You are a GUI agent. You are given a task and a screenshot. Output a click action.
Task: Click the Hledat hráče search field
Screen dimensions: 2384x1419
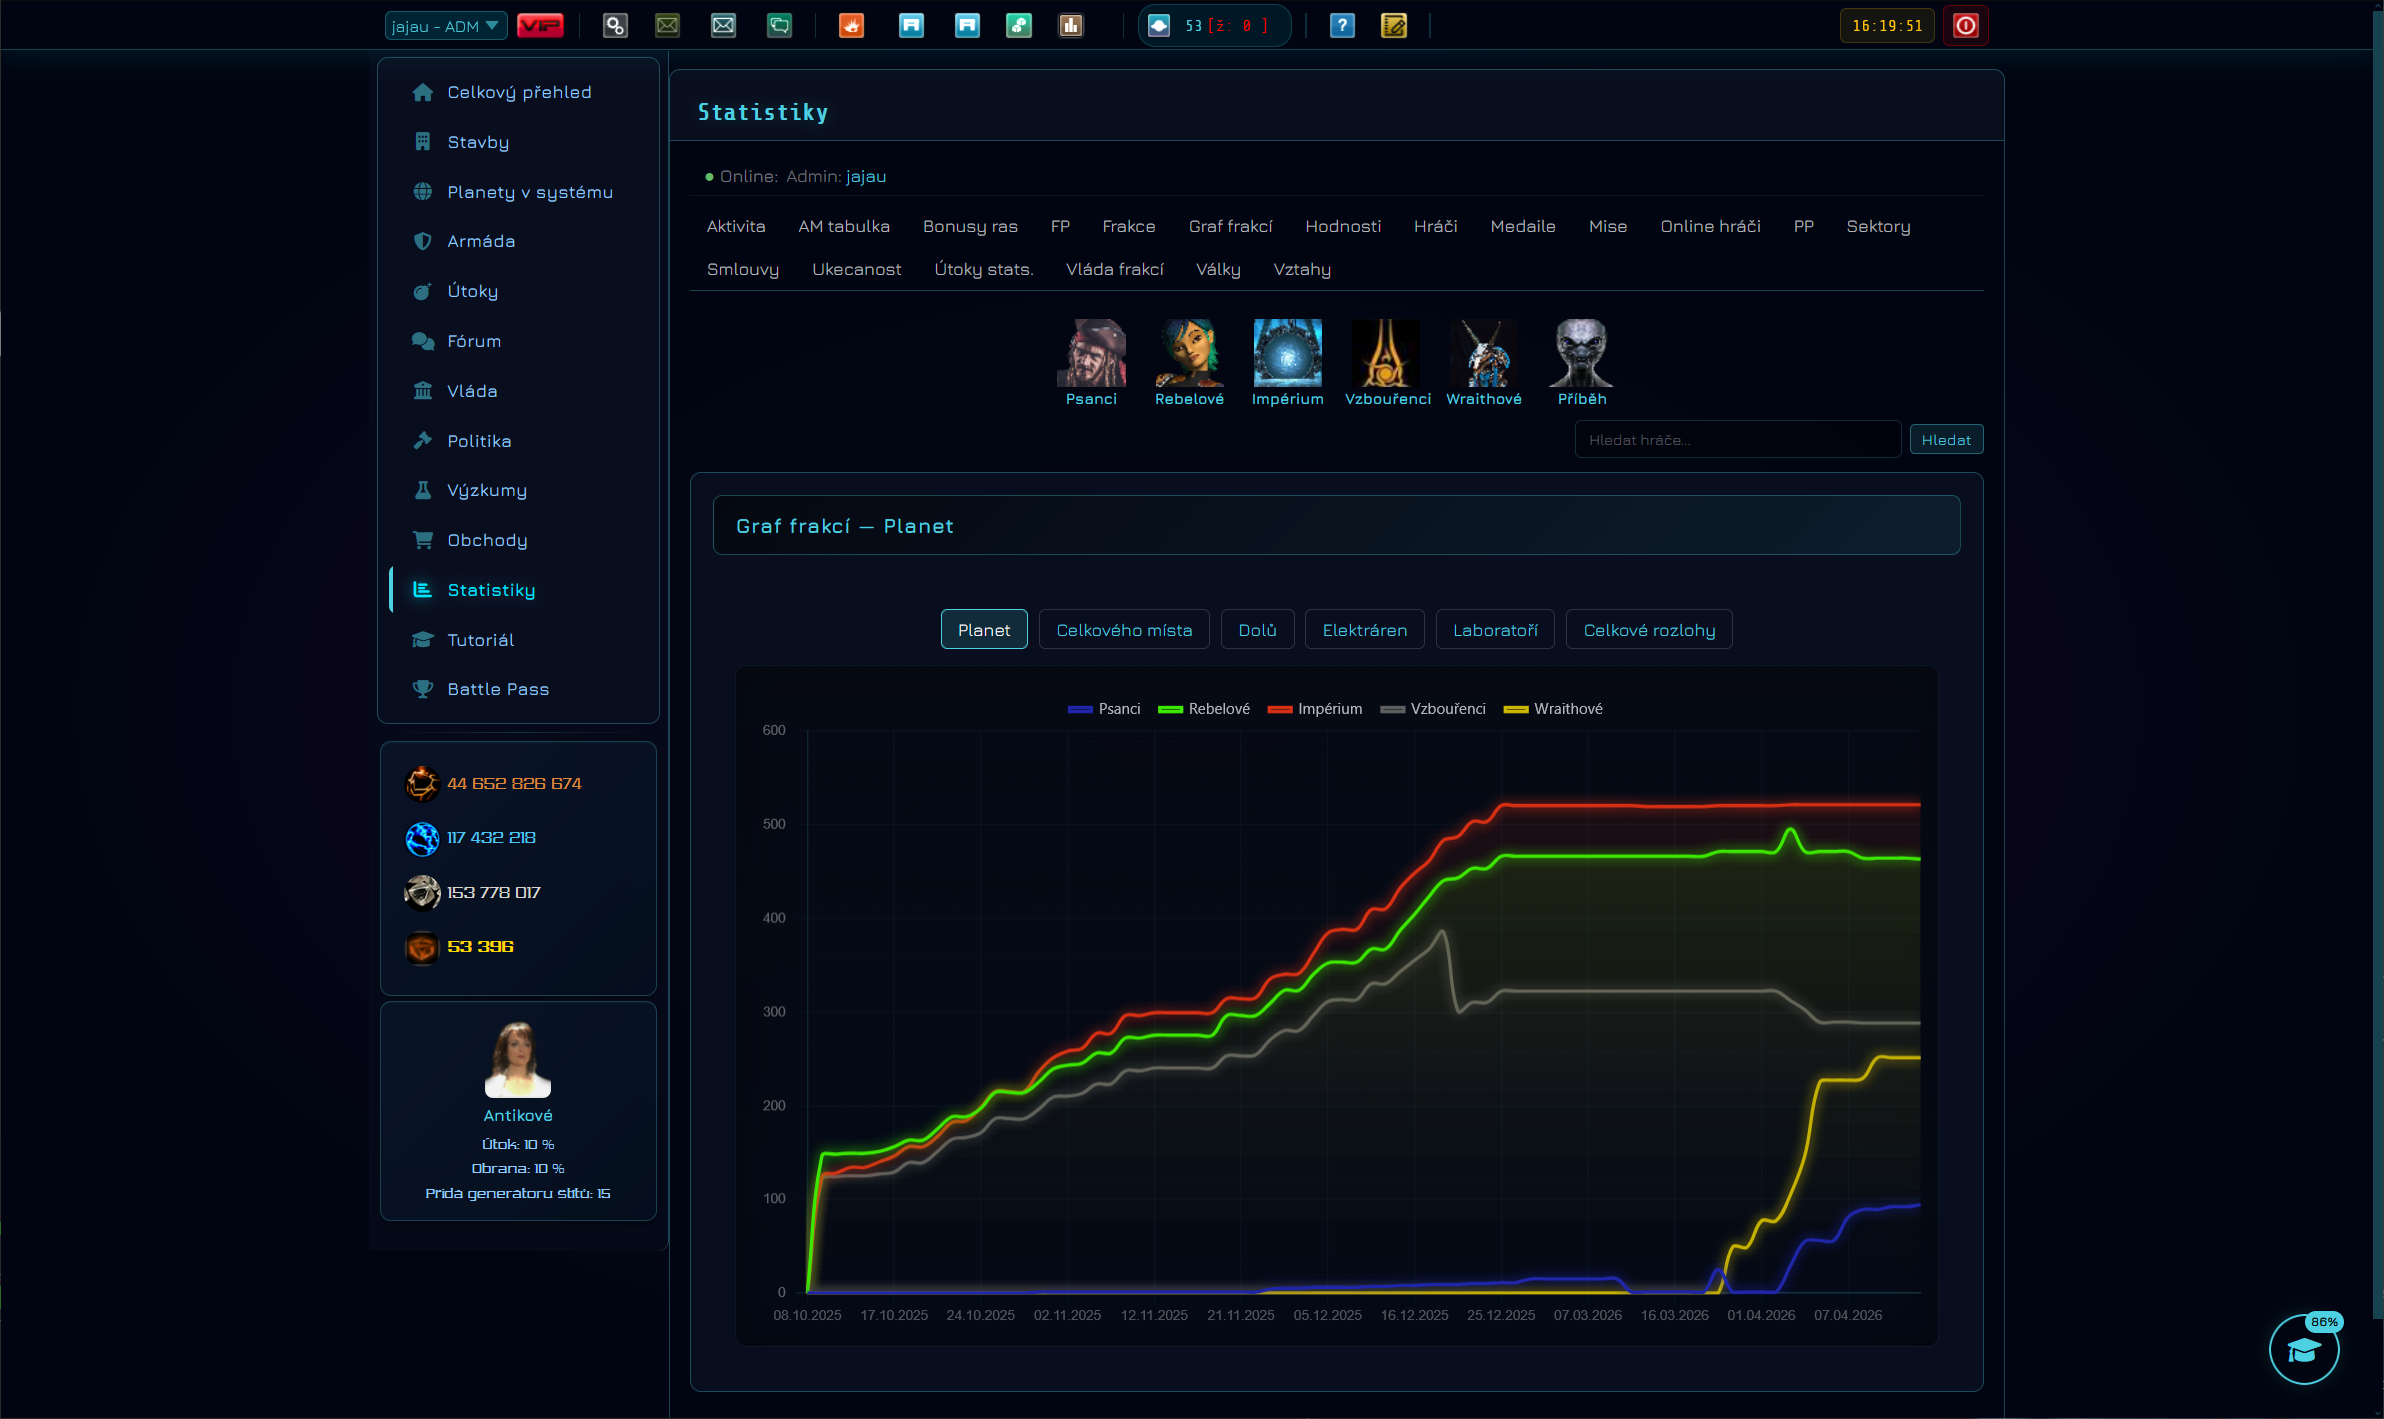coord(1737,440)
